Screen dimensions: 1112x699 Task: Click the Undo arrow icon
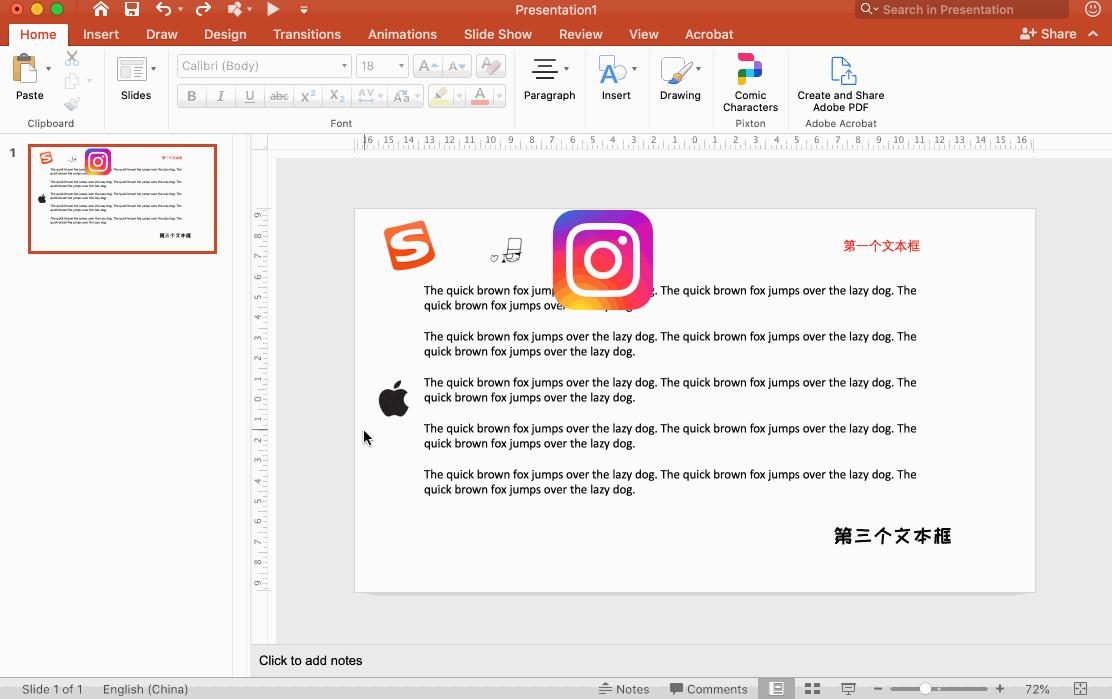click(x=164, y=10)
